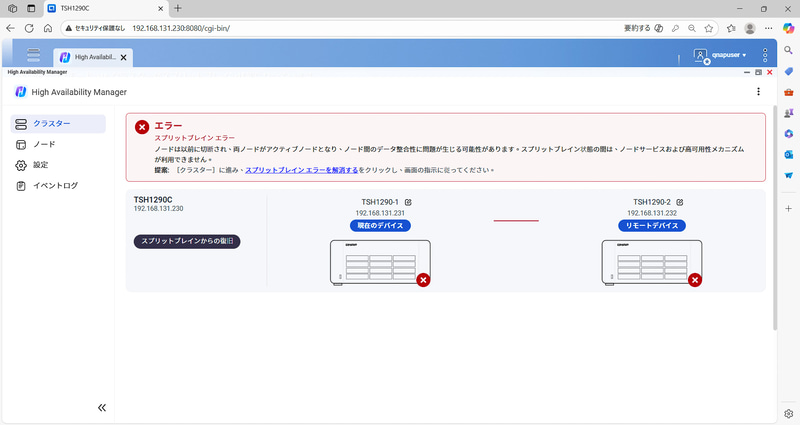Open a new browser tab
Viewport: 800px width, 425px height.
coord(178,8)
